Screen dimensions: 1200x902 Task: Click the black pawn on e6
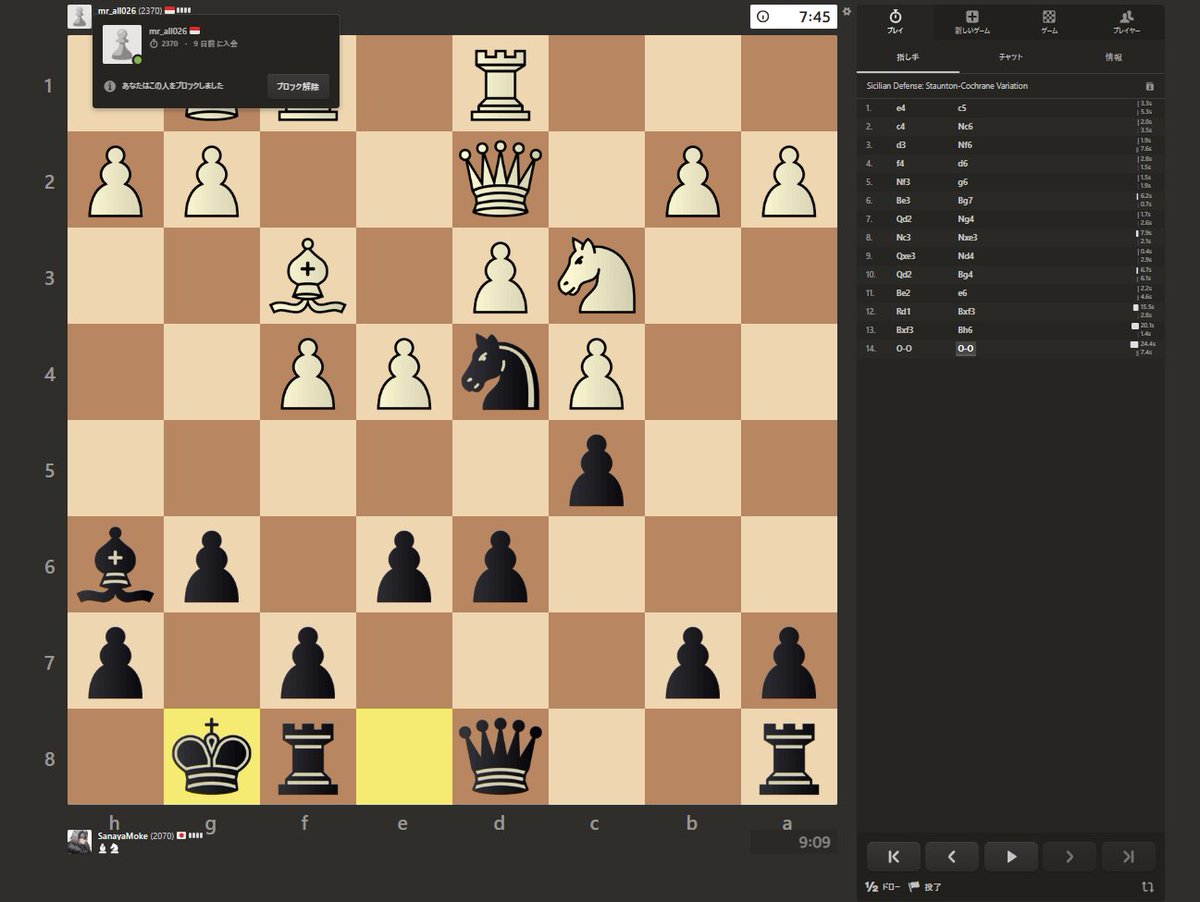(x=404, y=564)
